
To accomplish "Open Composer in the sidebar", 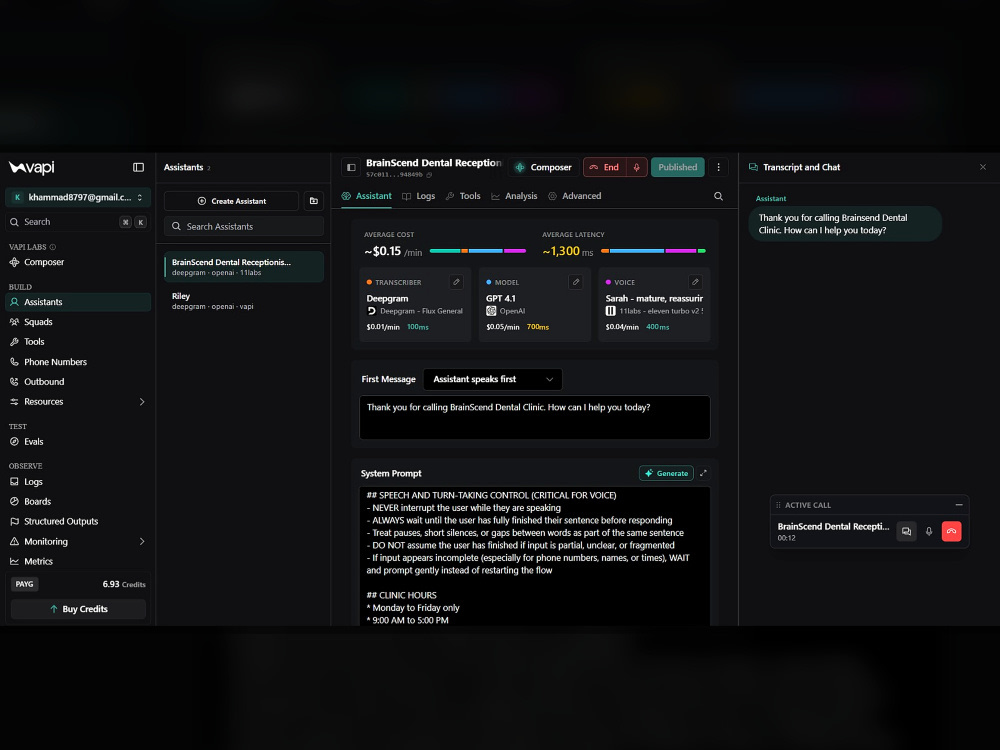I will coord(78,262).
